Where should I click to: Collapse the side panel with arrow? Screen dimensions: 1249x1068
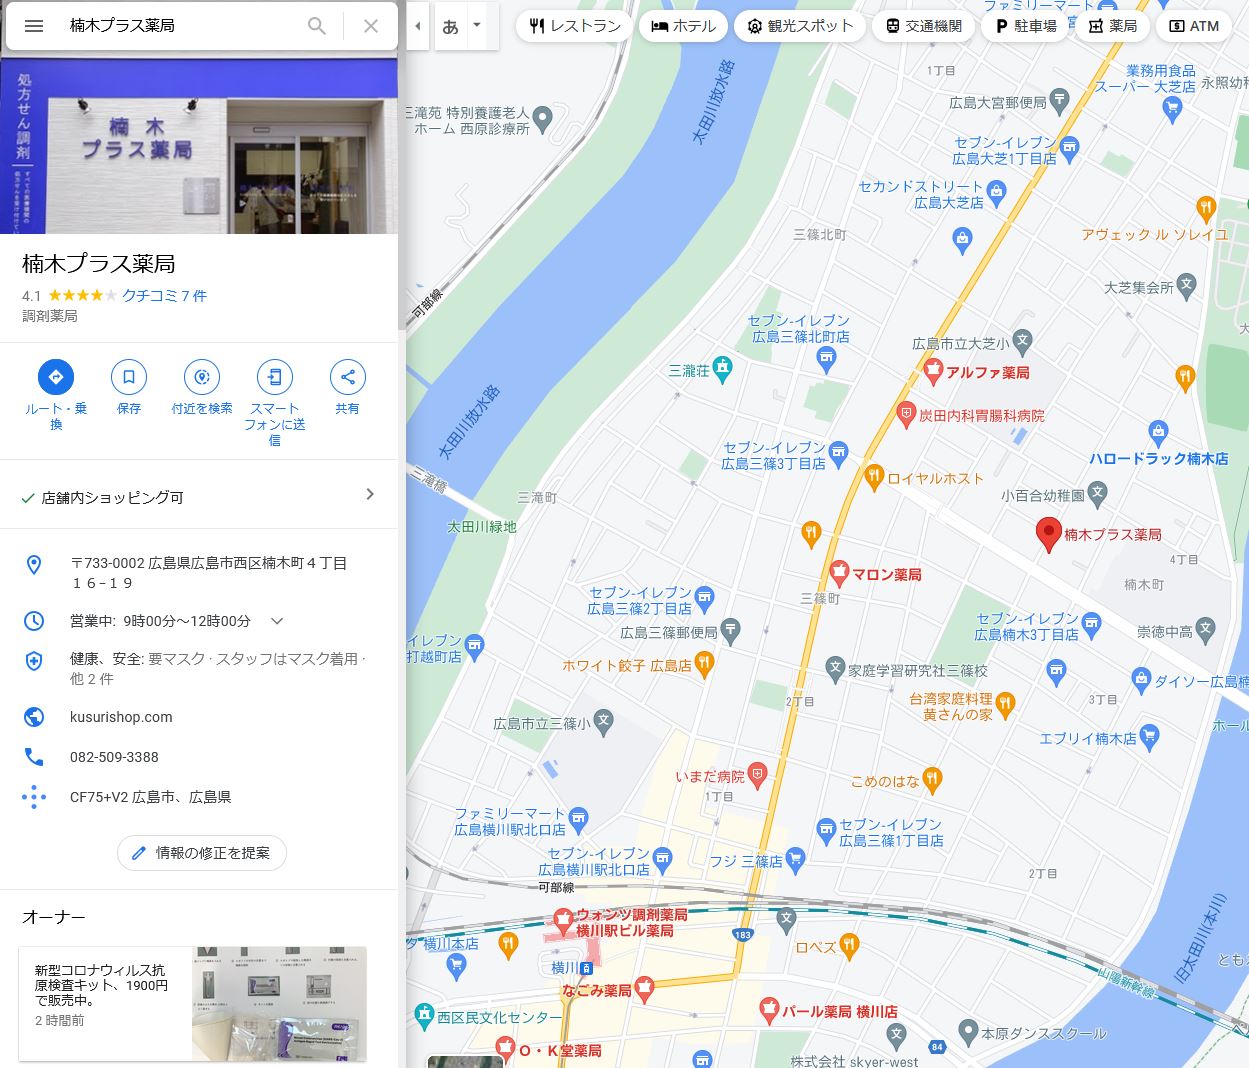point(417,26)
